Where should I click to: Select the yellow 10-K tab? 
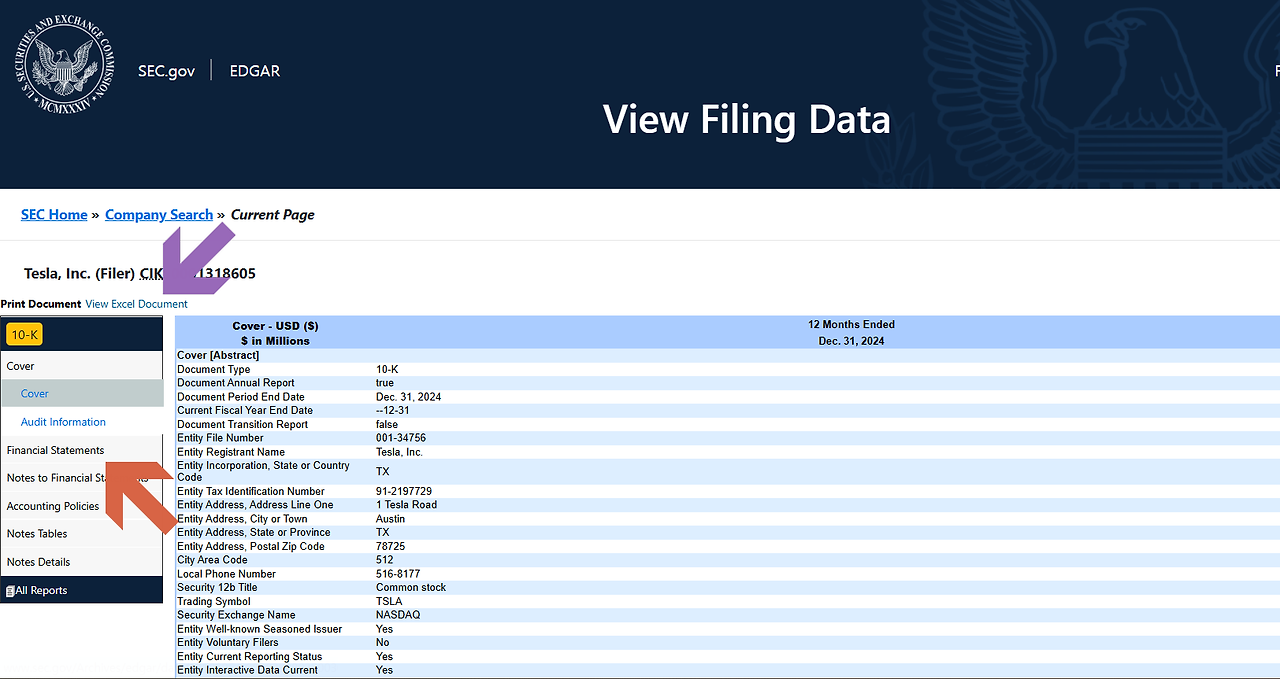pos(24,335)
